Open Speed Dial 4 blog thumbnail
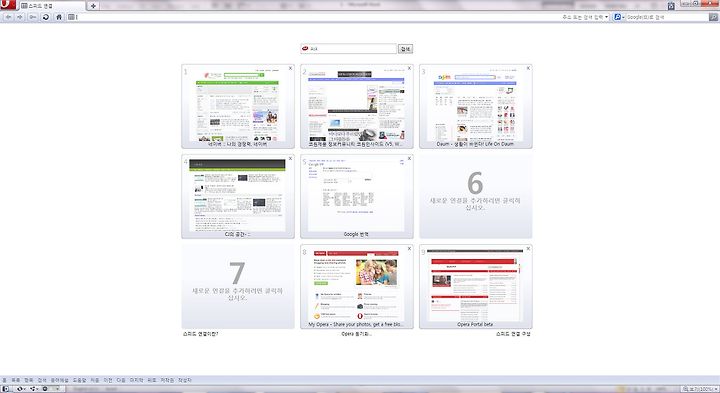This screenshot has height=393, width=720. pyautogui.click(x=238, y=196)
